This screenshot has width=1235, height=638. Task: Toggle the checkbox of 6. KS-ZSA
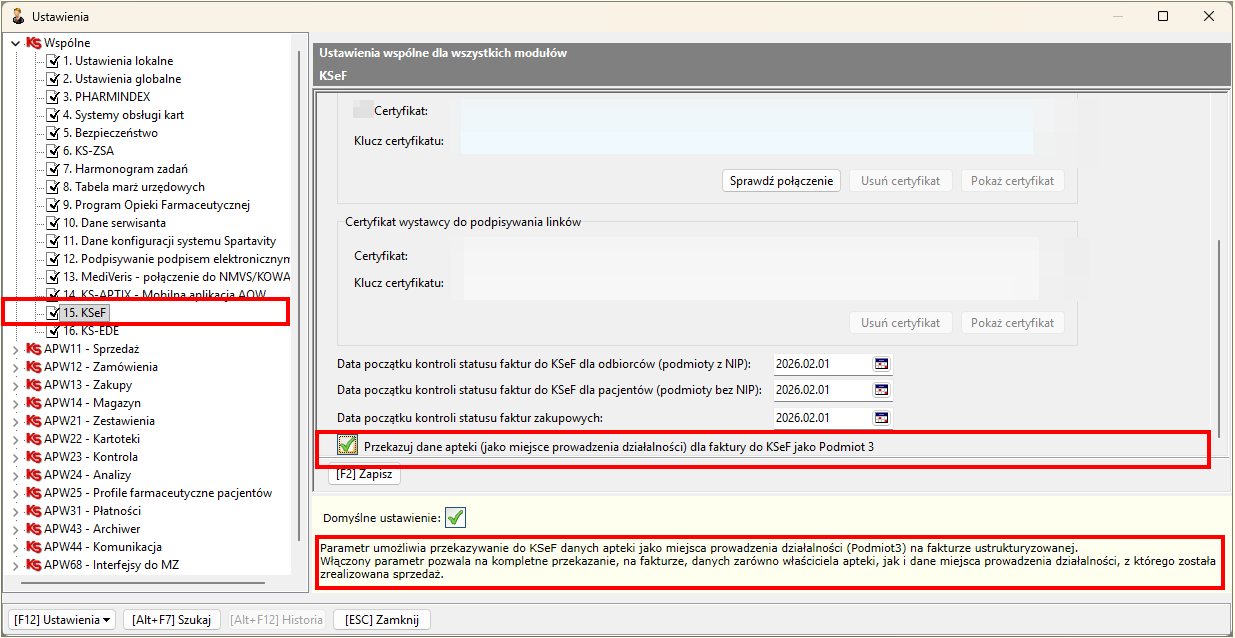click(x=53, y=151)
